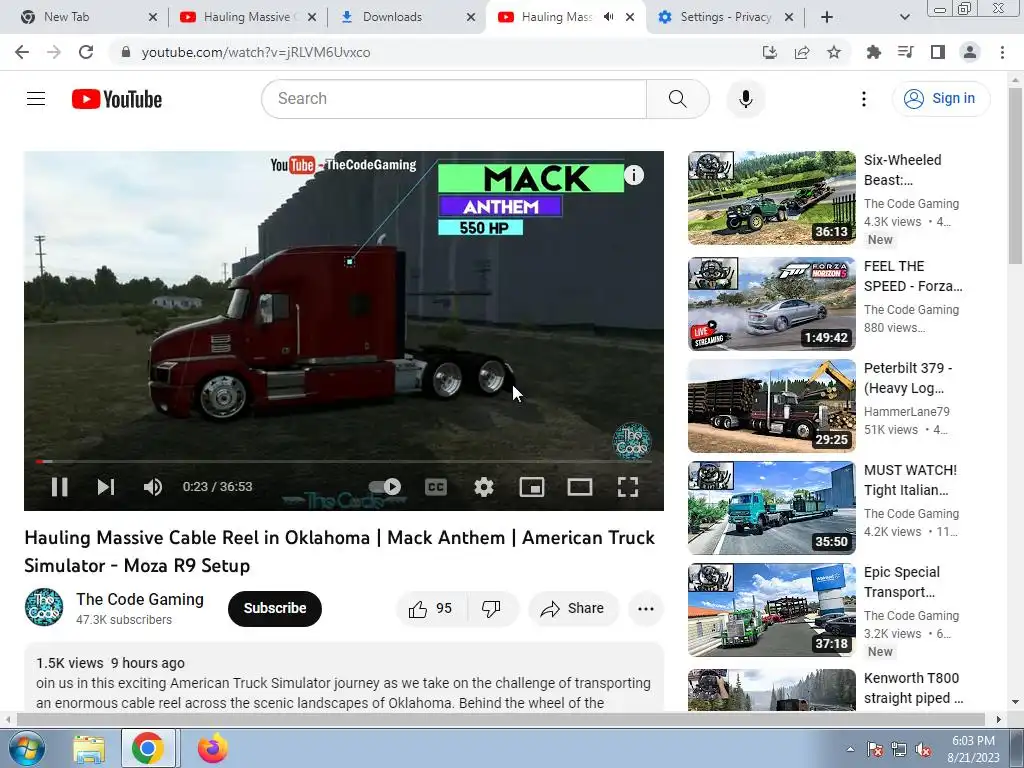This screenshot has height=768, width=1024.
Task: Toggle Chrome side panel
Action: click(938, 52)
